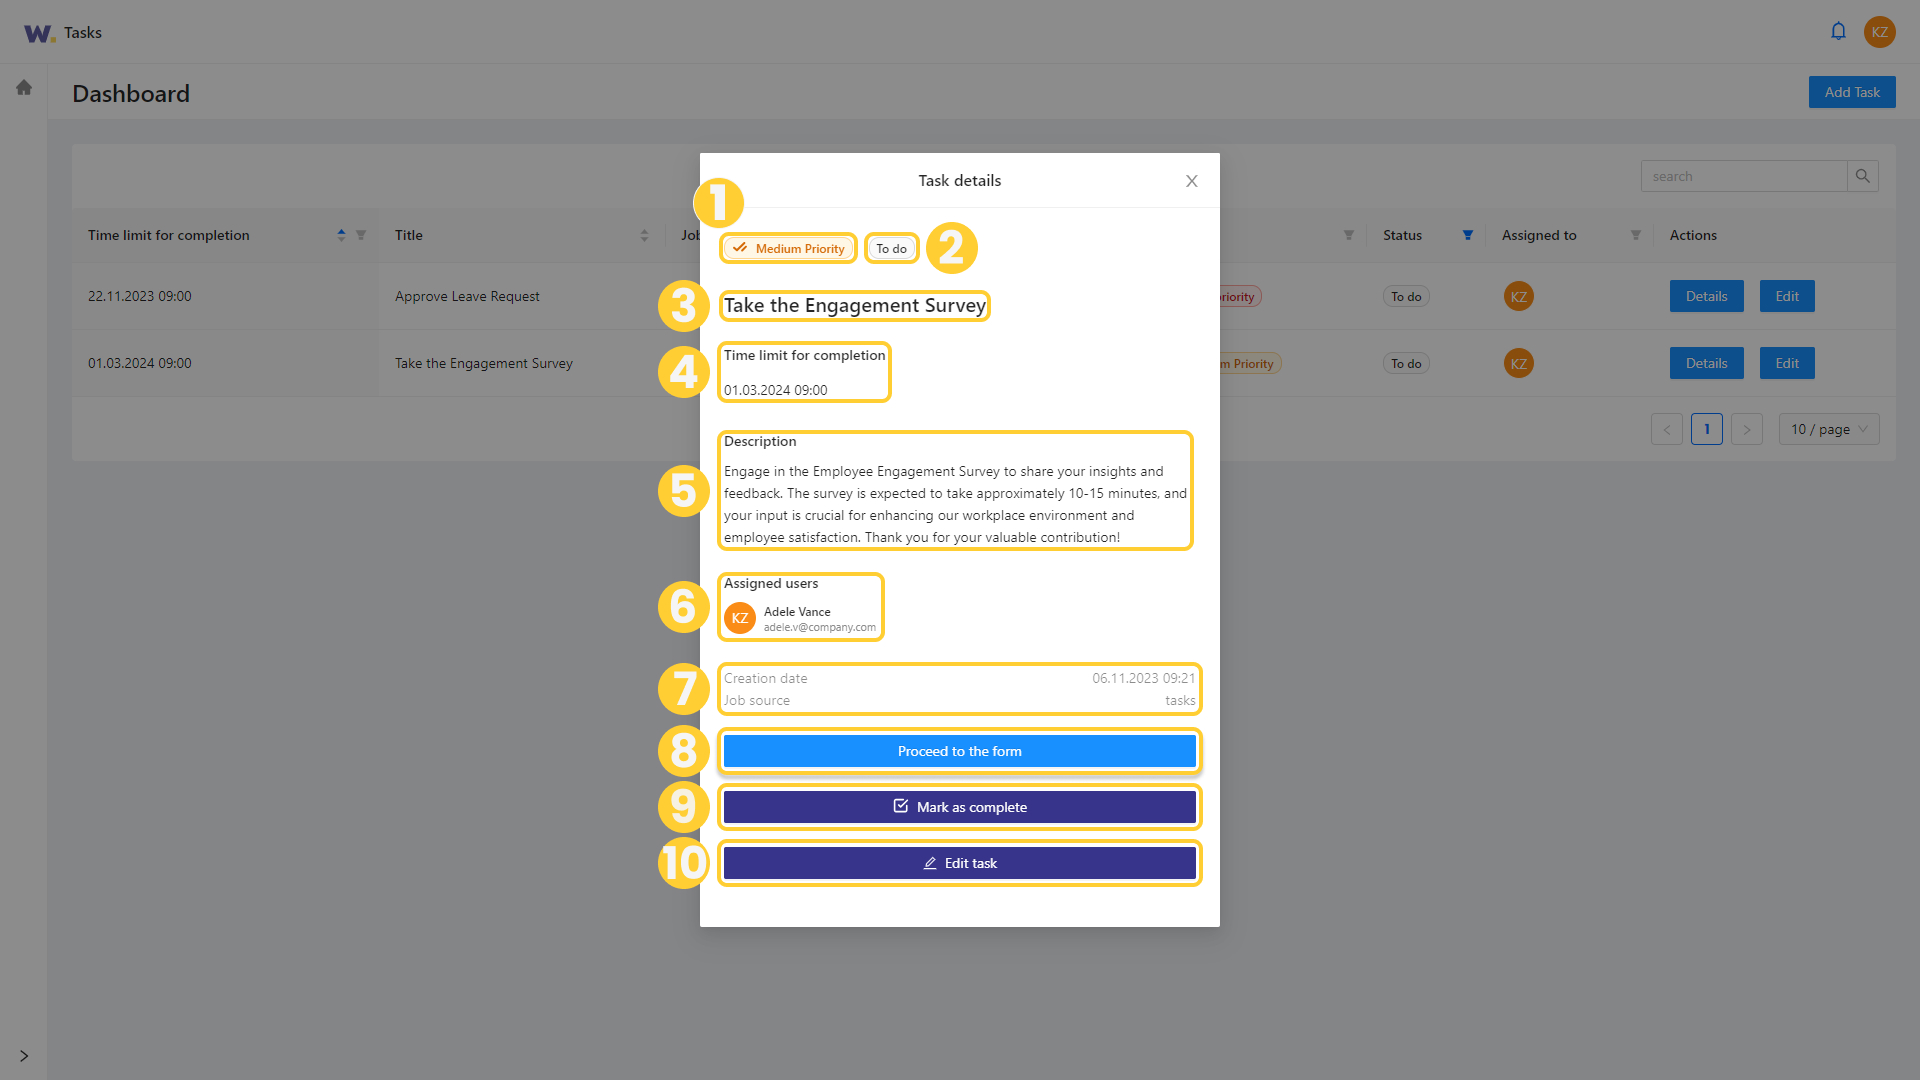Screen dimensions: 1920x1080
Task: Click Proceed to the form button
Action: (x=960, y=751)
